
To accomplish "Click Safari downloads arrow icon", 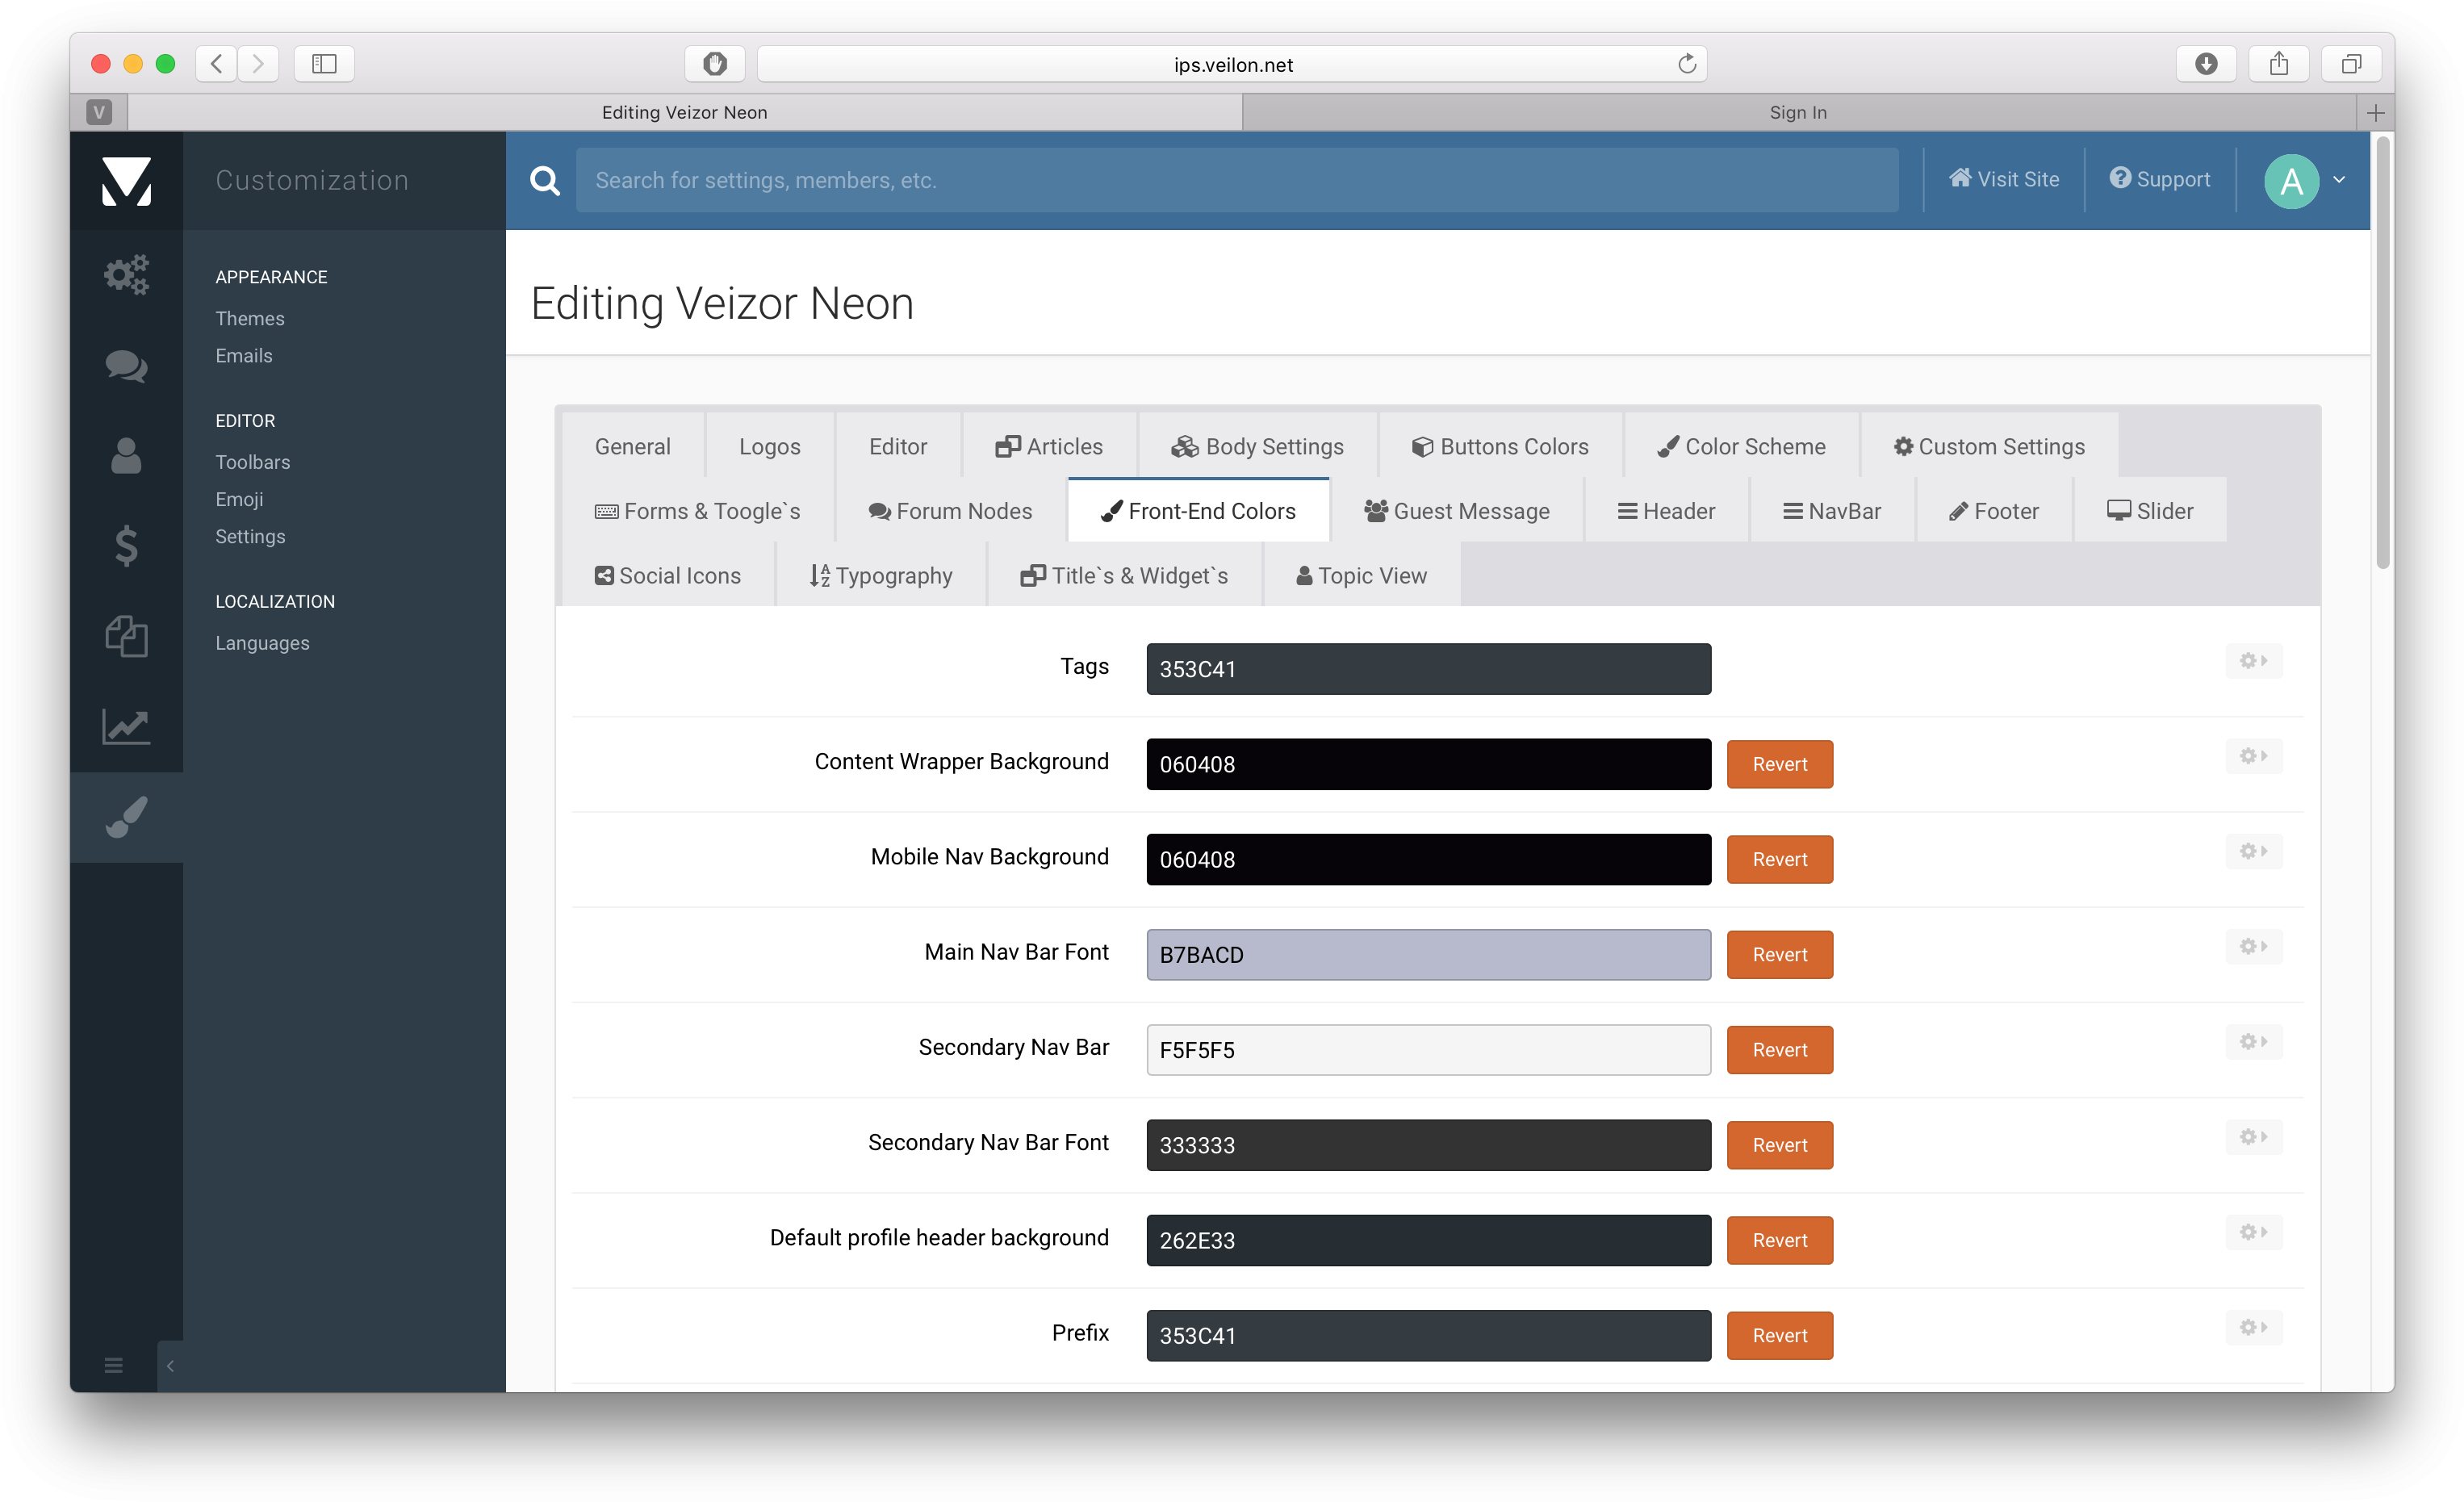I will 2205,64.
